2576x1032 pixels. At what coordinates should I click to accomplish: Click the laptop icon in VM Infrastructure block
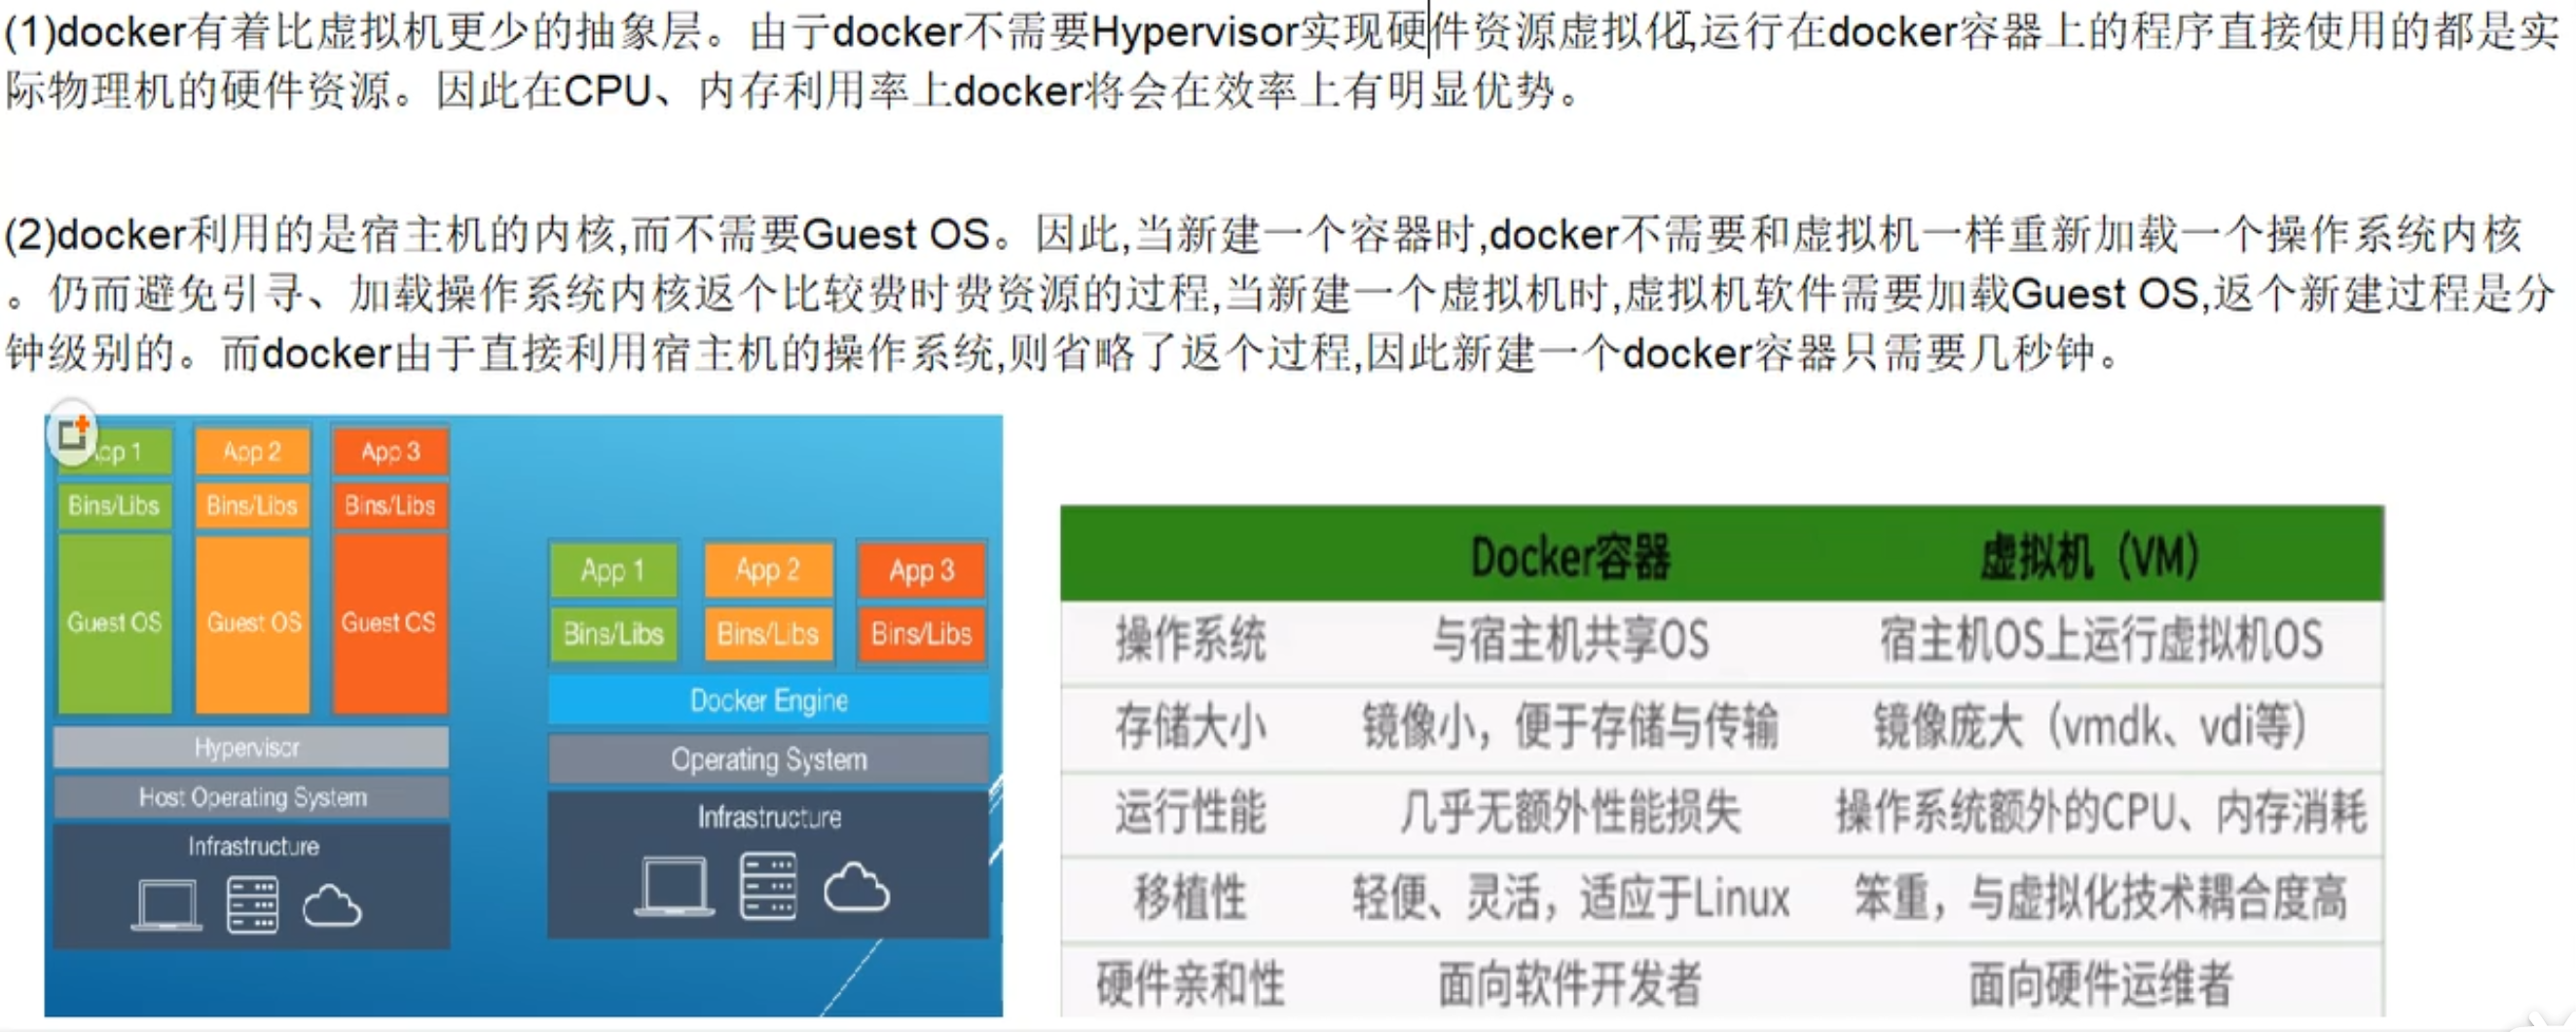(167, 905)
